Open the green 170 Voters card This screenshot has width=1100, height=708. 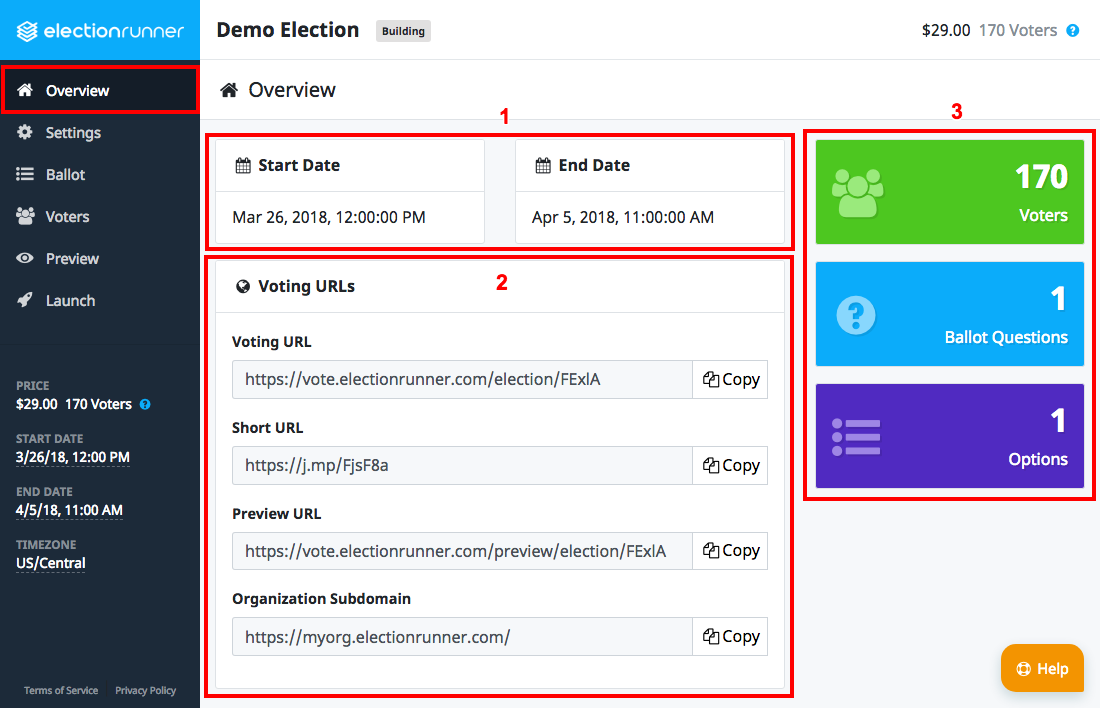click(950, 192)
